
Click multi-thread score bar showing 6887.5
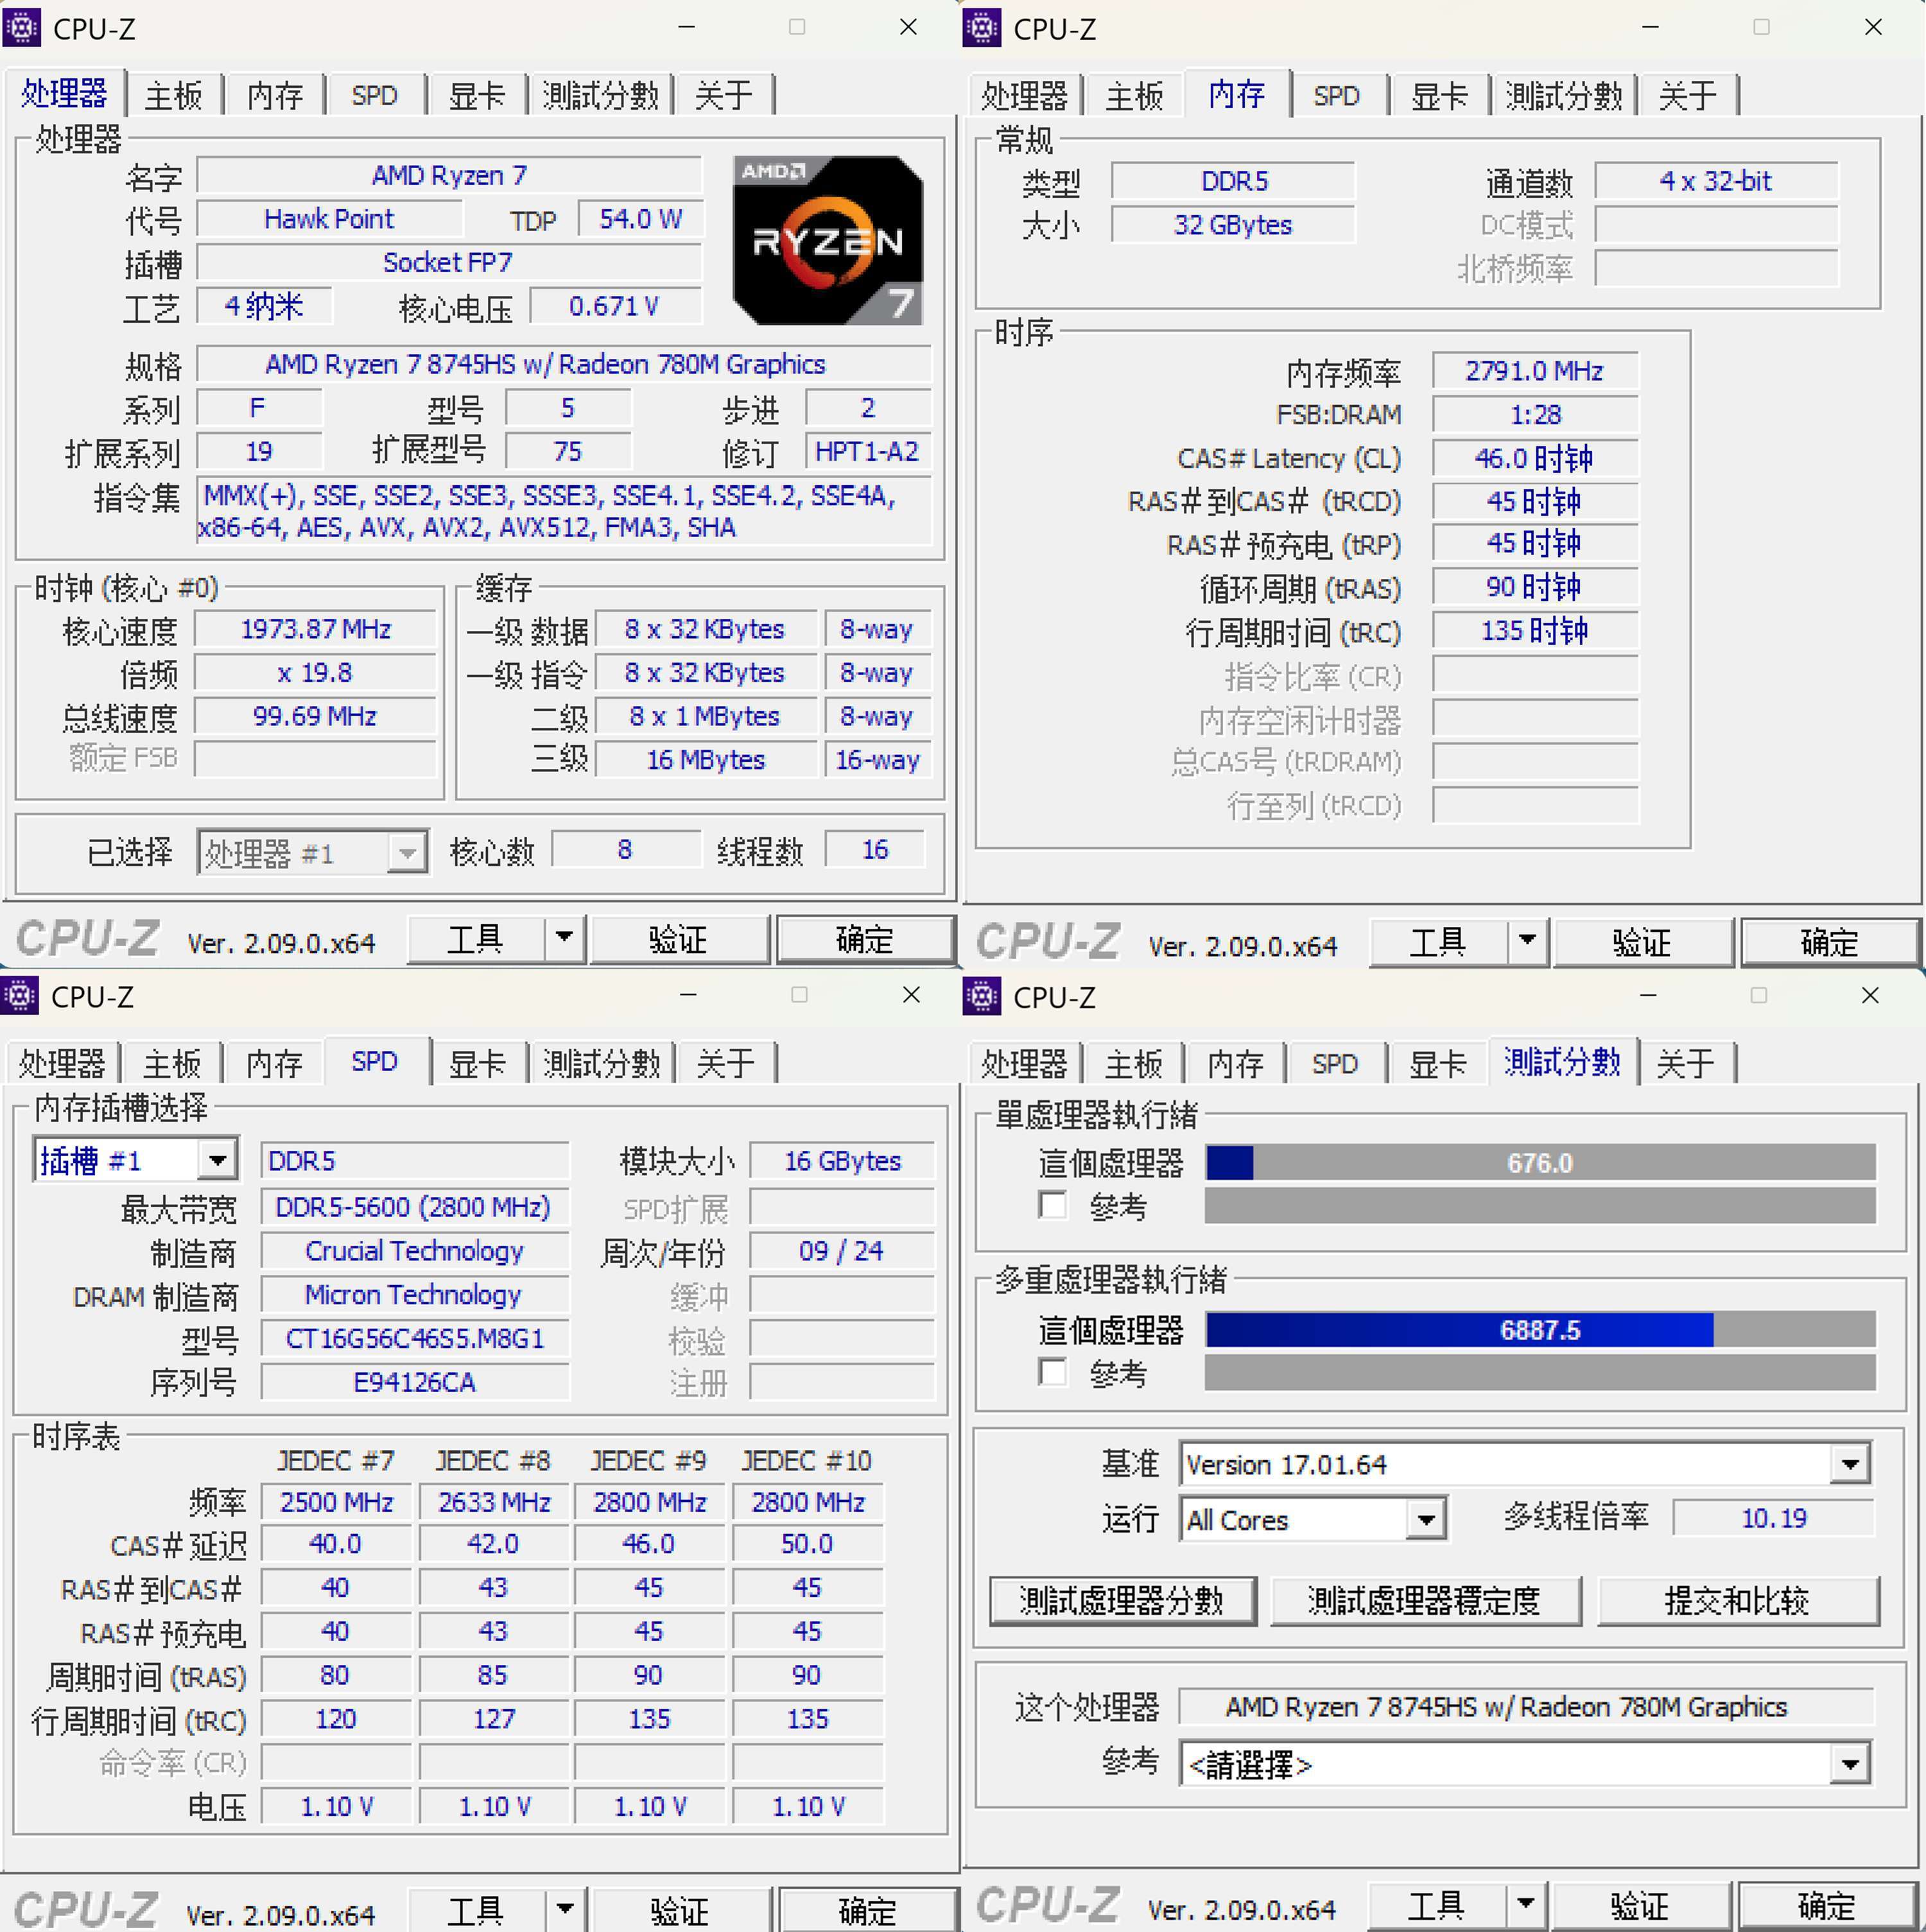click(x=1540, y=1329)
